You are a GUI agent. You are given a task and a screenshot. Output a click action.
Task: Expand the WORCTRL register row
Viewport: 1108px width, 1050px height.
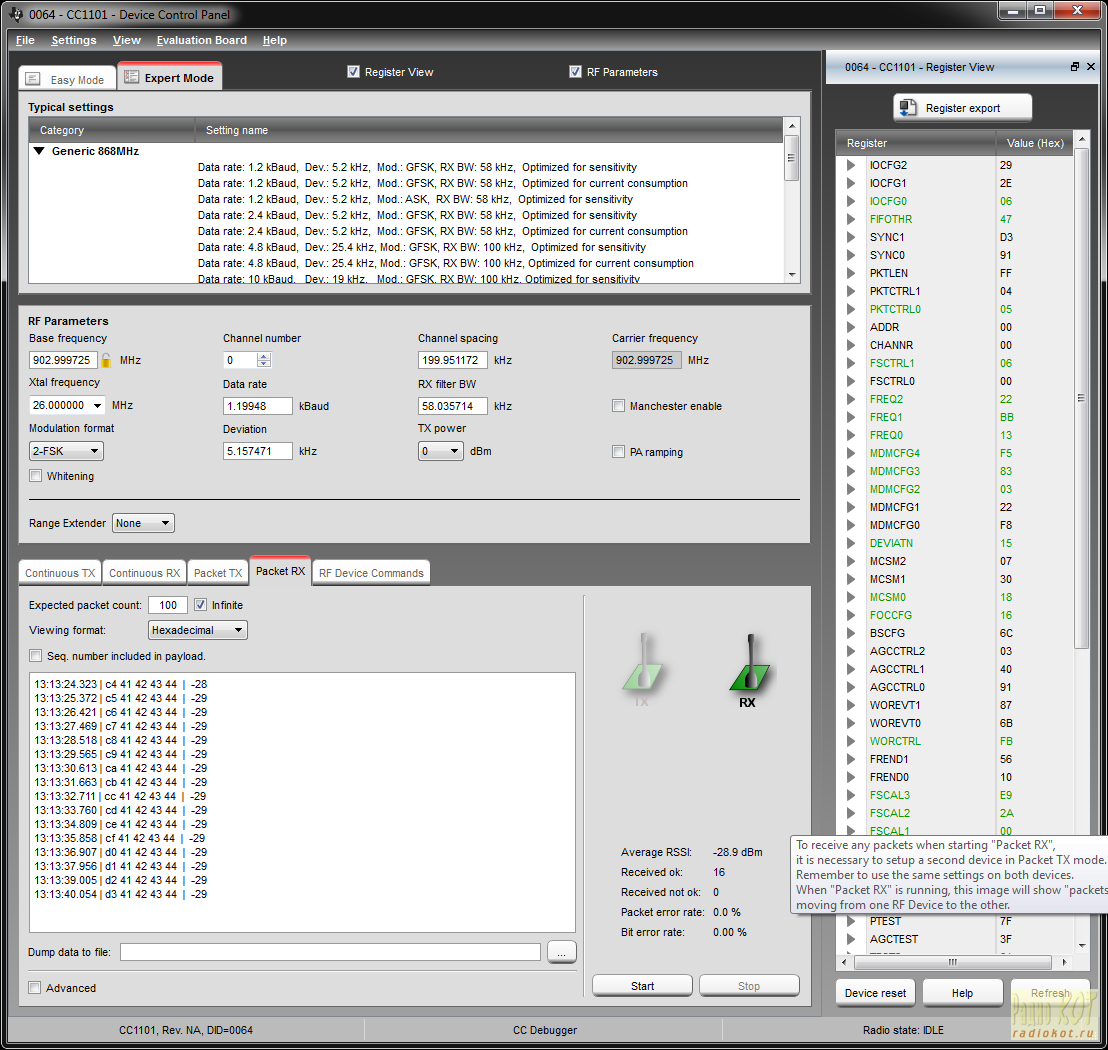[x=851, y=741]
